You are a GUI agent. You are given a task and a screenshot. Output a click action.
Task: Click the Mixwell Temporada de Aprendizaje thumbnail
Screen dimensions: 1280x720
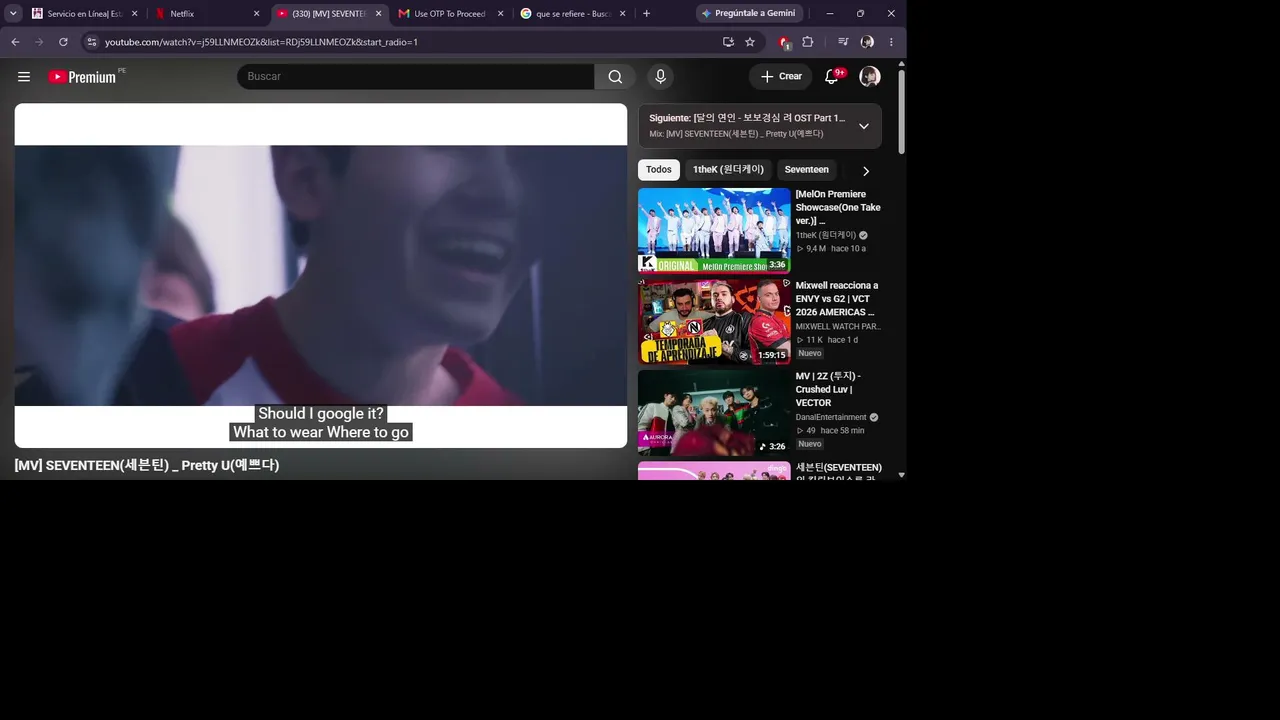click(x=714, y=322)
